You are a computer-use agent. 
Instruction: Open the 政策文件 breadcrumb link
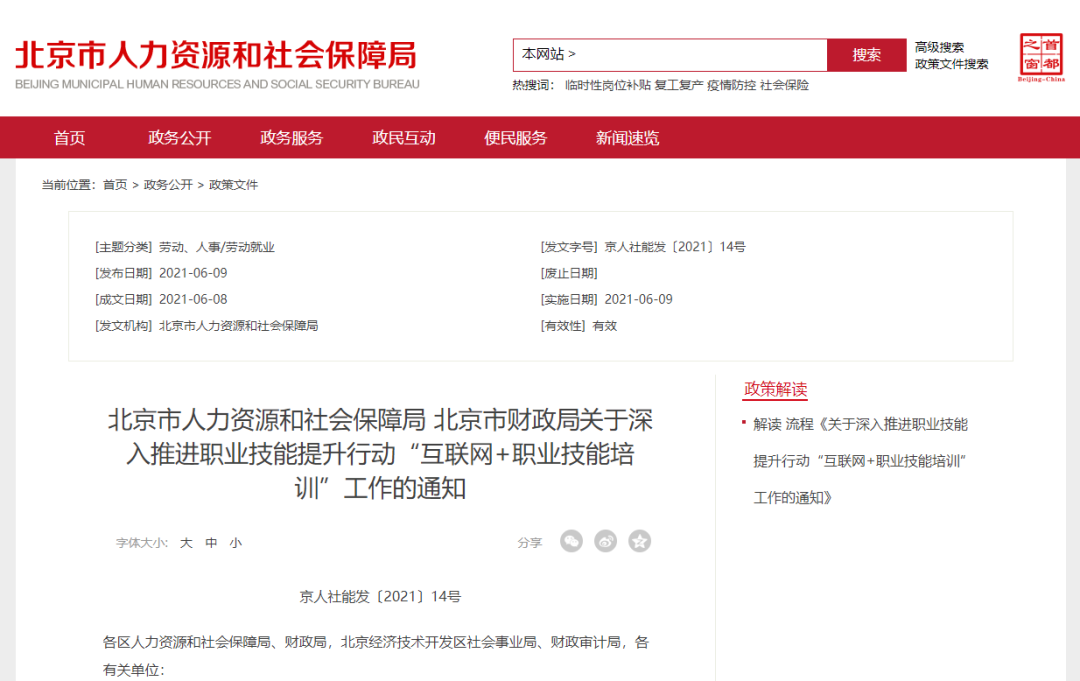[x=234, y=185]
